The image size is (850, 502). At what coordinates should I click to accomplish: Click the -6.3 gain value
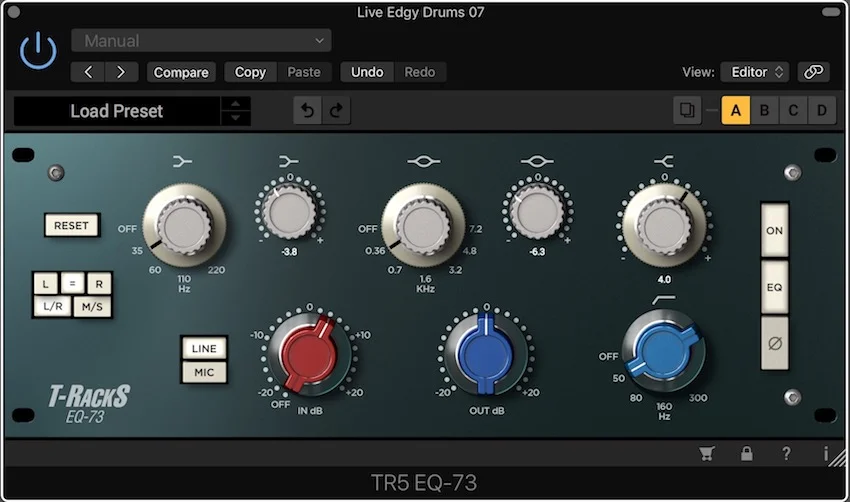[537, 252]
